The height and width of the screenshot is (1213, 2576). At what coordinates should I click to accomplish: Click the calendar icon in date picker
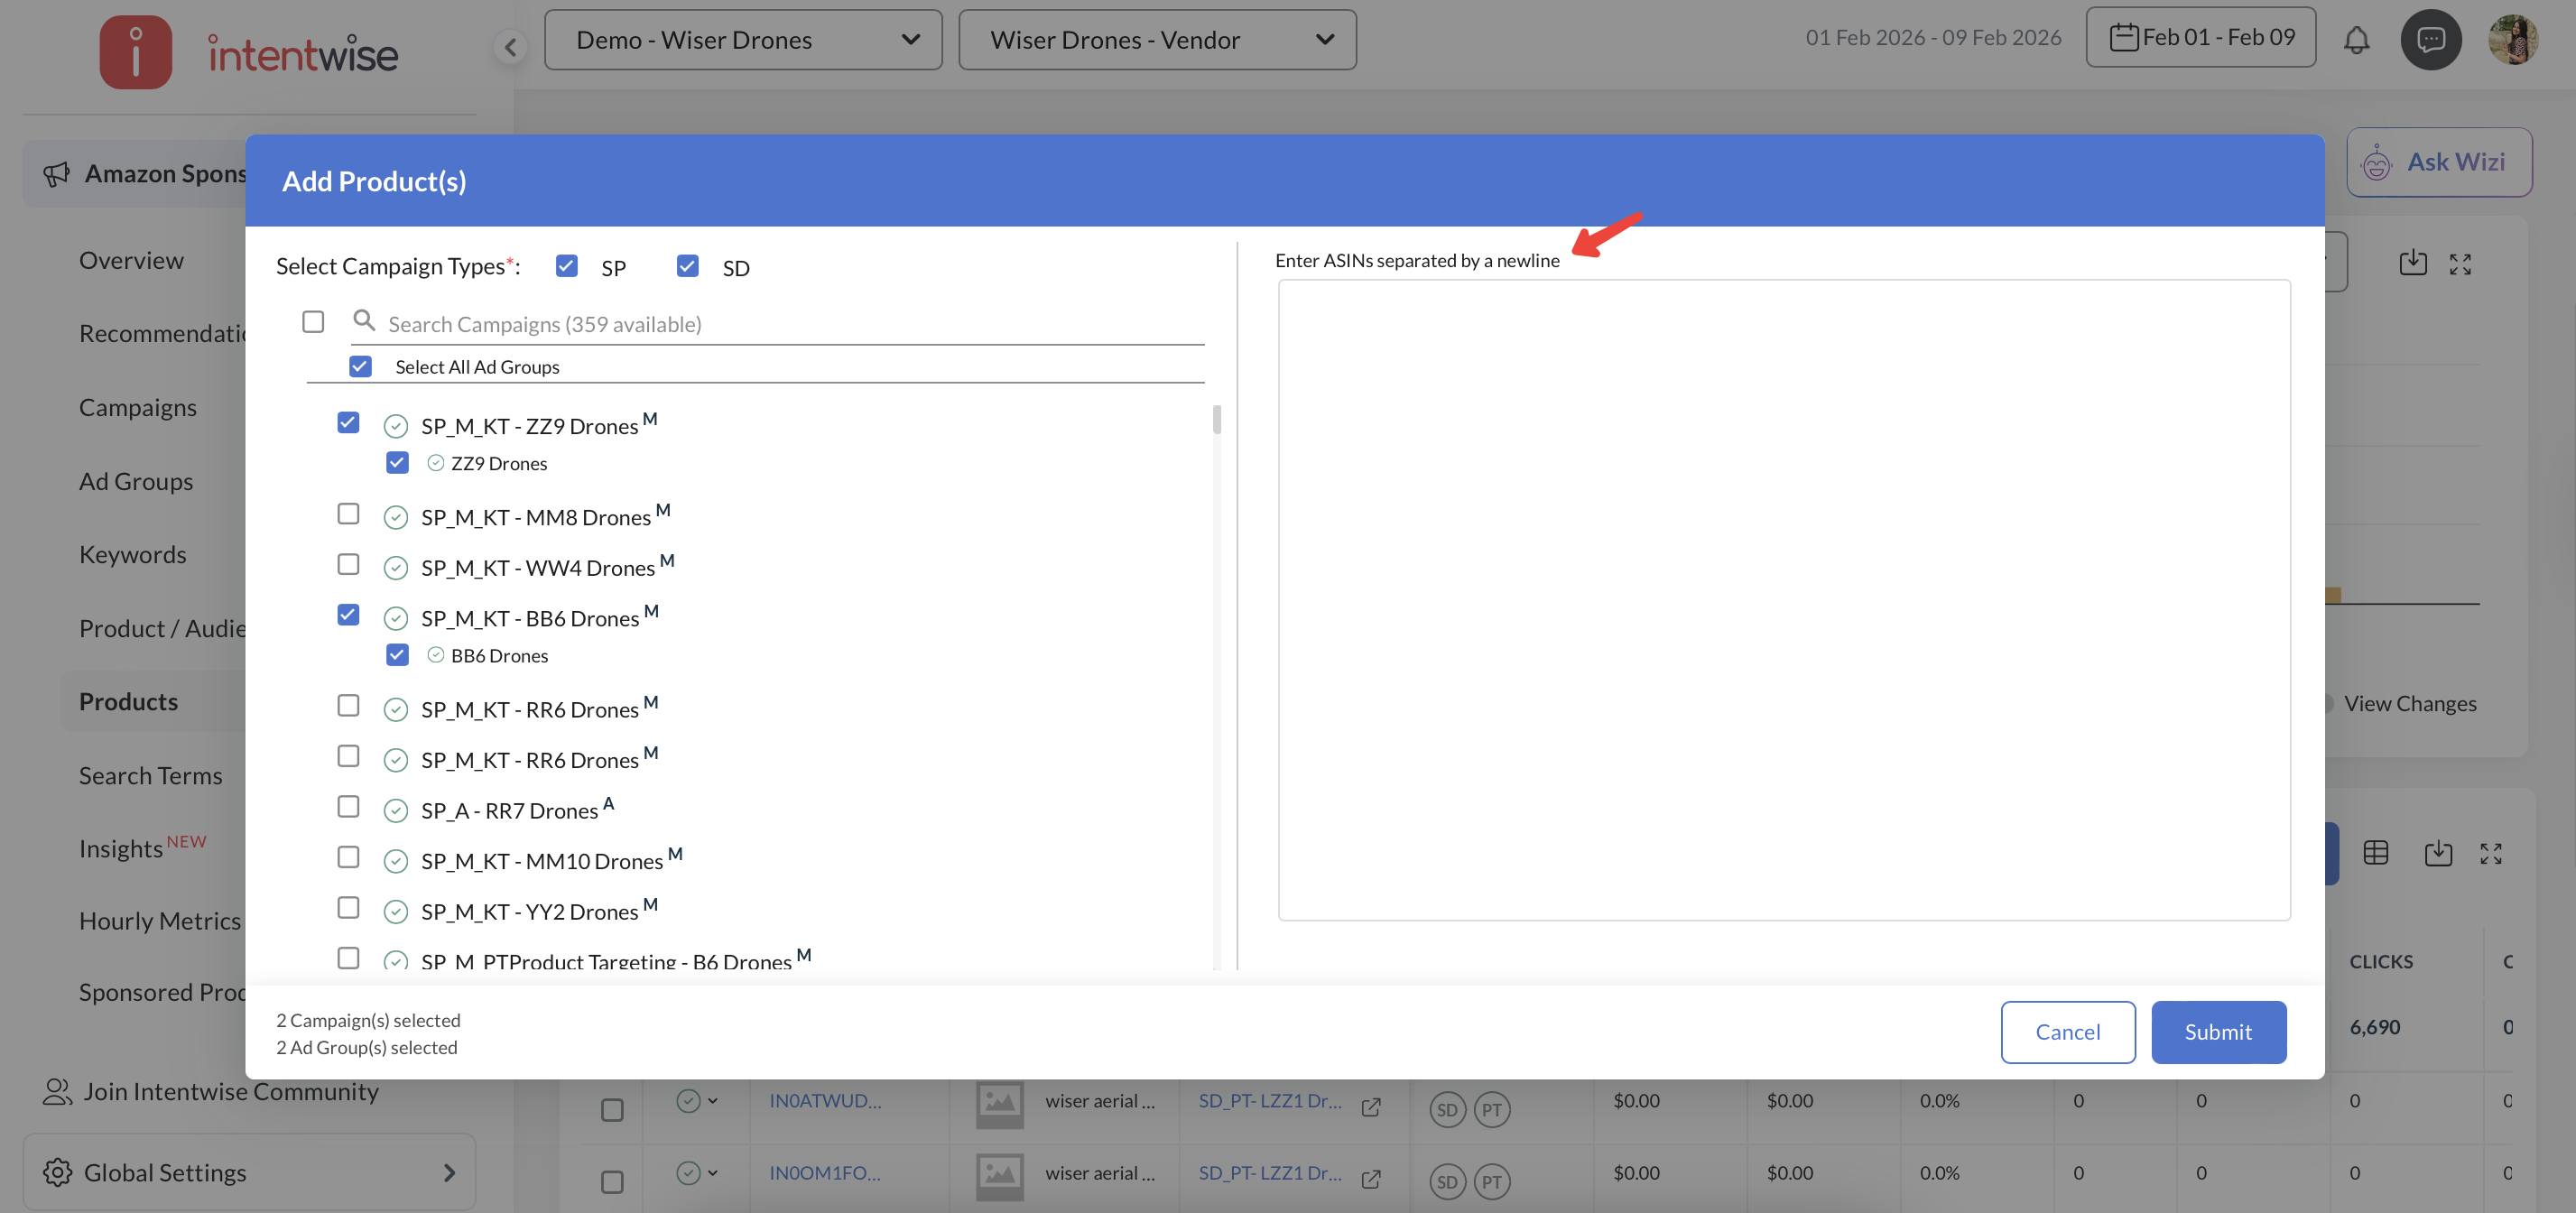coord(2123,38)
